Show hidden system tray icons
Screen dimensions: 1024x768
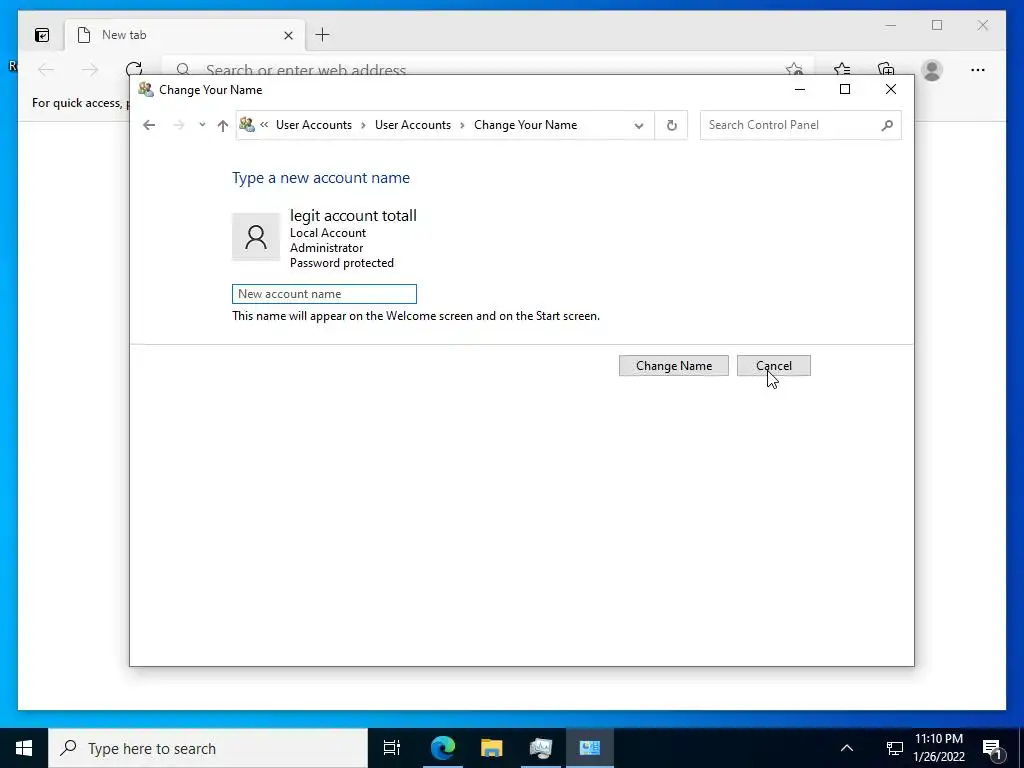pyautogui.click(x=846, y=748)
